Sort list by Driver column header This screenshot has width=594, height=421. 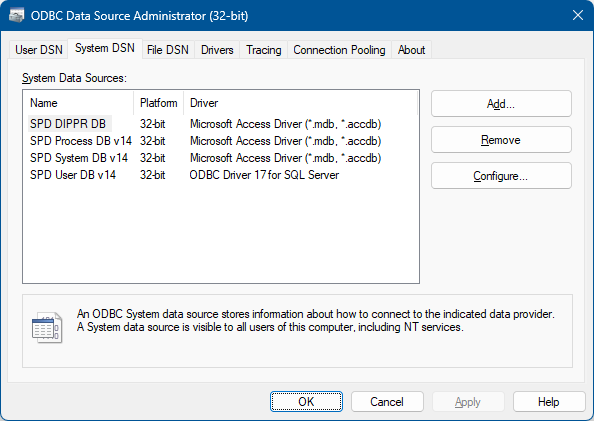tap(300, 103)
